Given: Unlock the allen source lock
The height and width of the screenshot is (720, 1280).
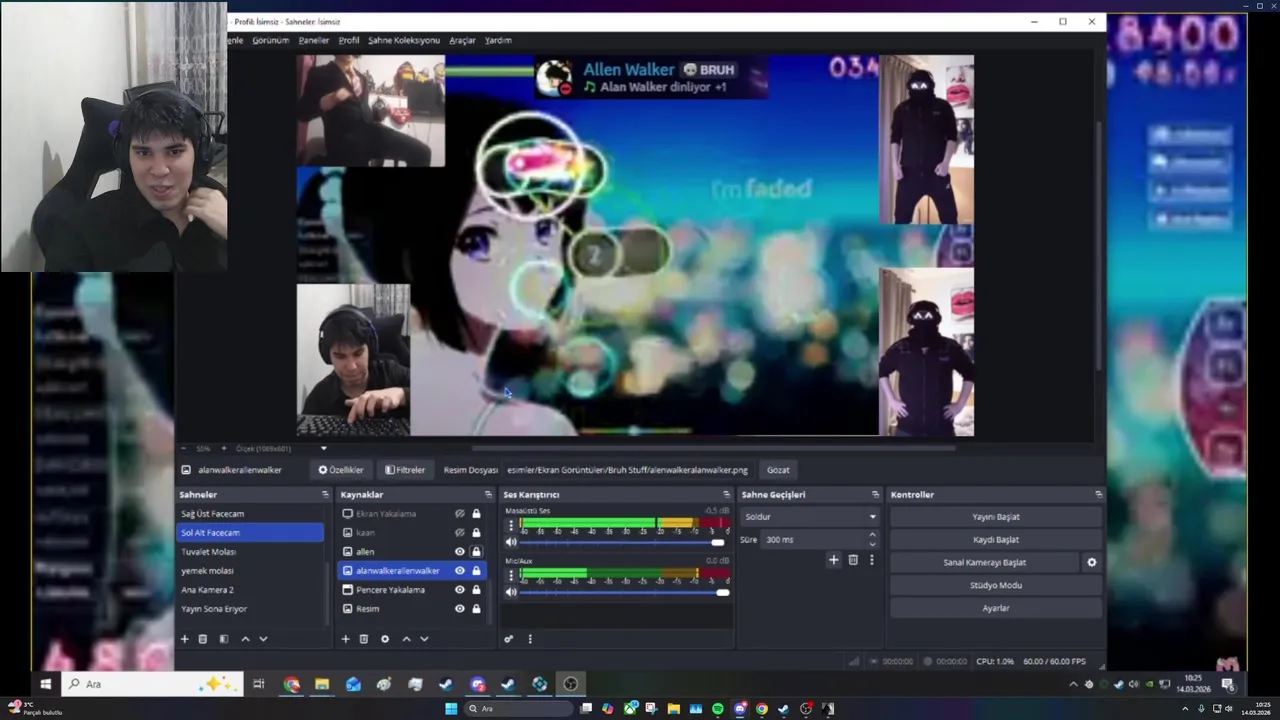Looking at the screenshot, I should click(x=476, y=552).
